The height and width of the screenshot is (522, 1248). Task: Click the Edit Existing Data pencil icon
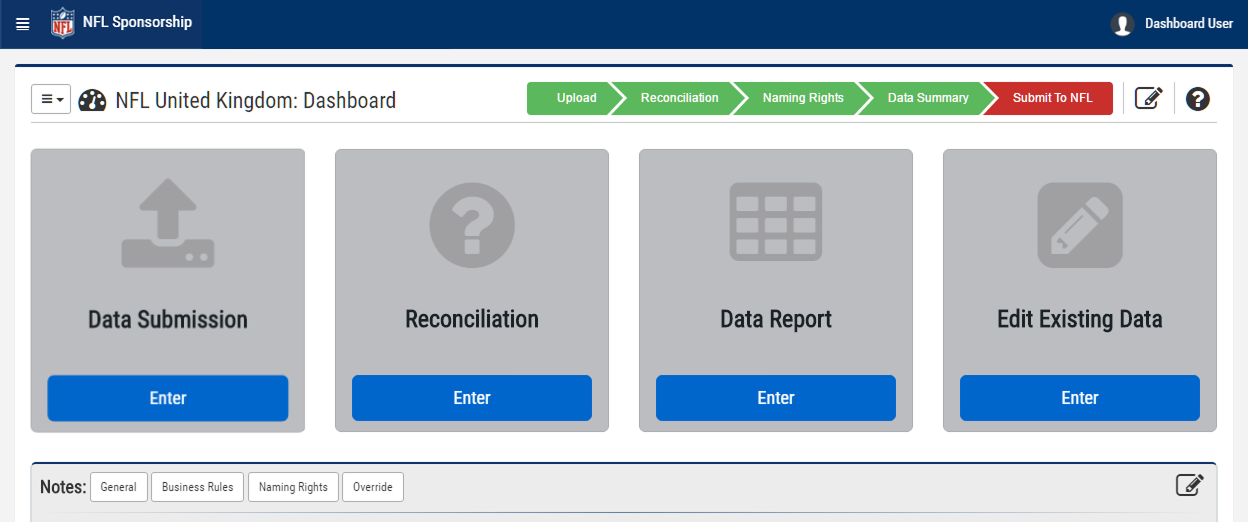click(x=1080, y=224)
